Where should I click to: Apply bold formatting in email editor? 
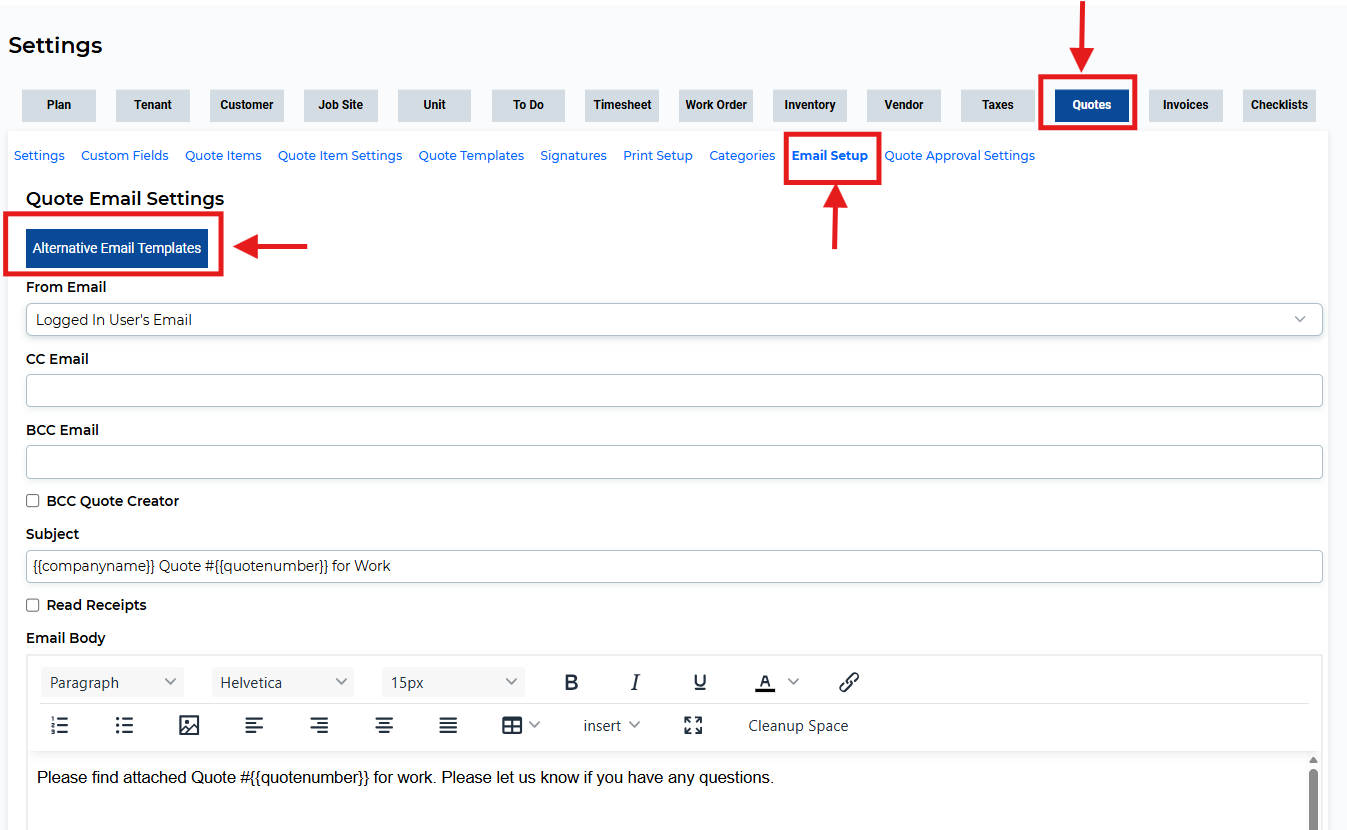point(572,683)
